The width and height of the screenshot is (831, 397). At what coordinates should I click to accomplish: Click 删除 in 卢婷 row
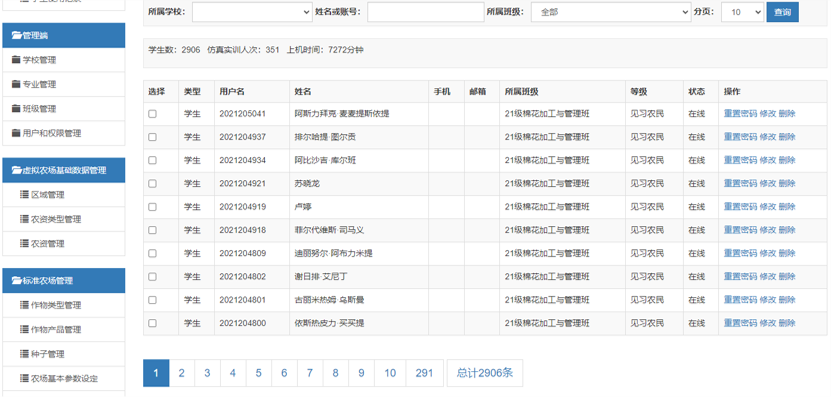(786, 207)
